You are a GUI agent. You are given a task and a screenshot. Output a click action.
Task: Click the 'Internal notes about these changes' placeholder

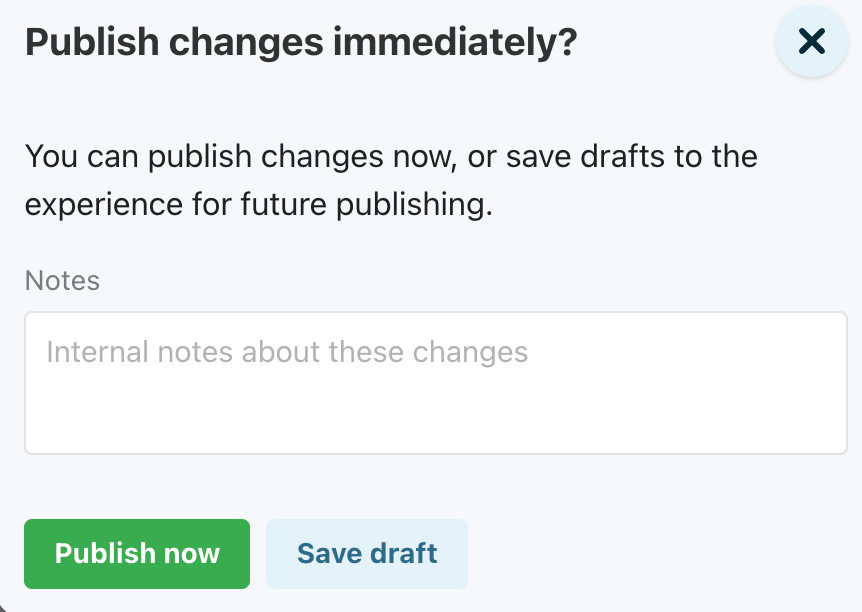287,352
